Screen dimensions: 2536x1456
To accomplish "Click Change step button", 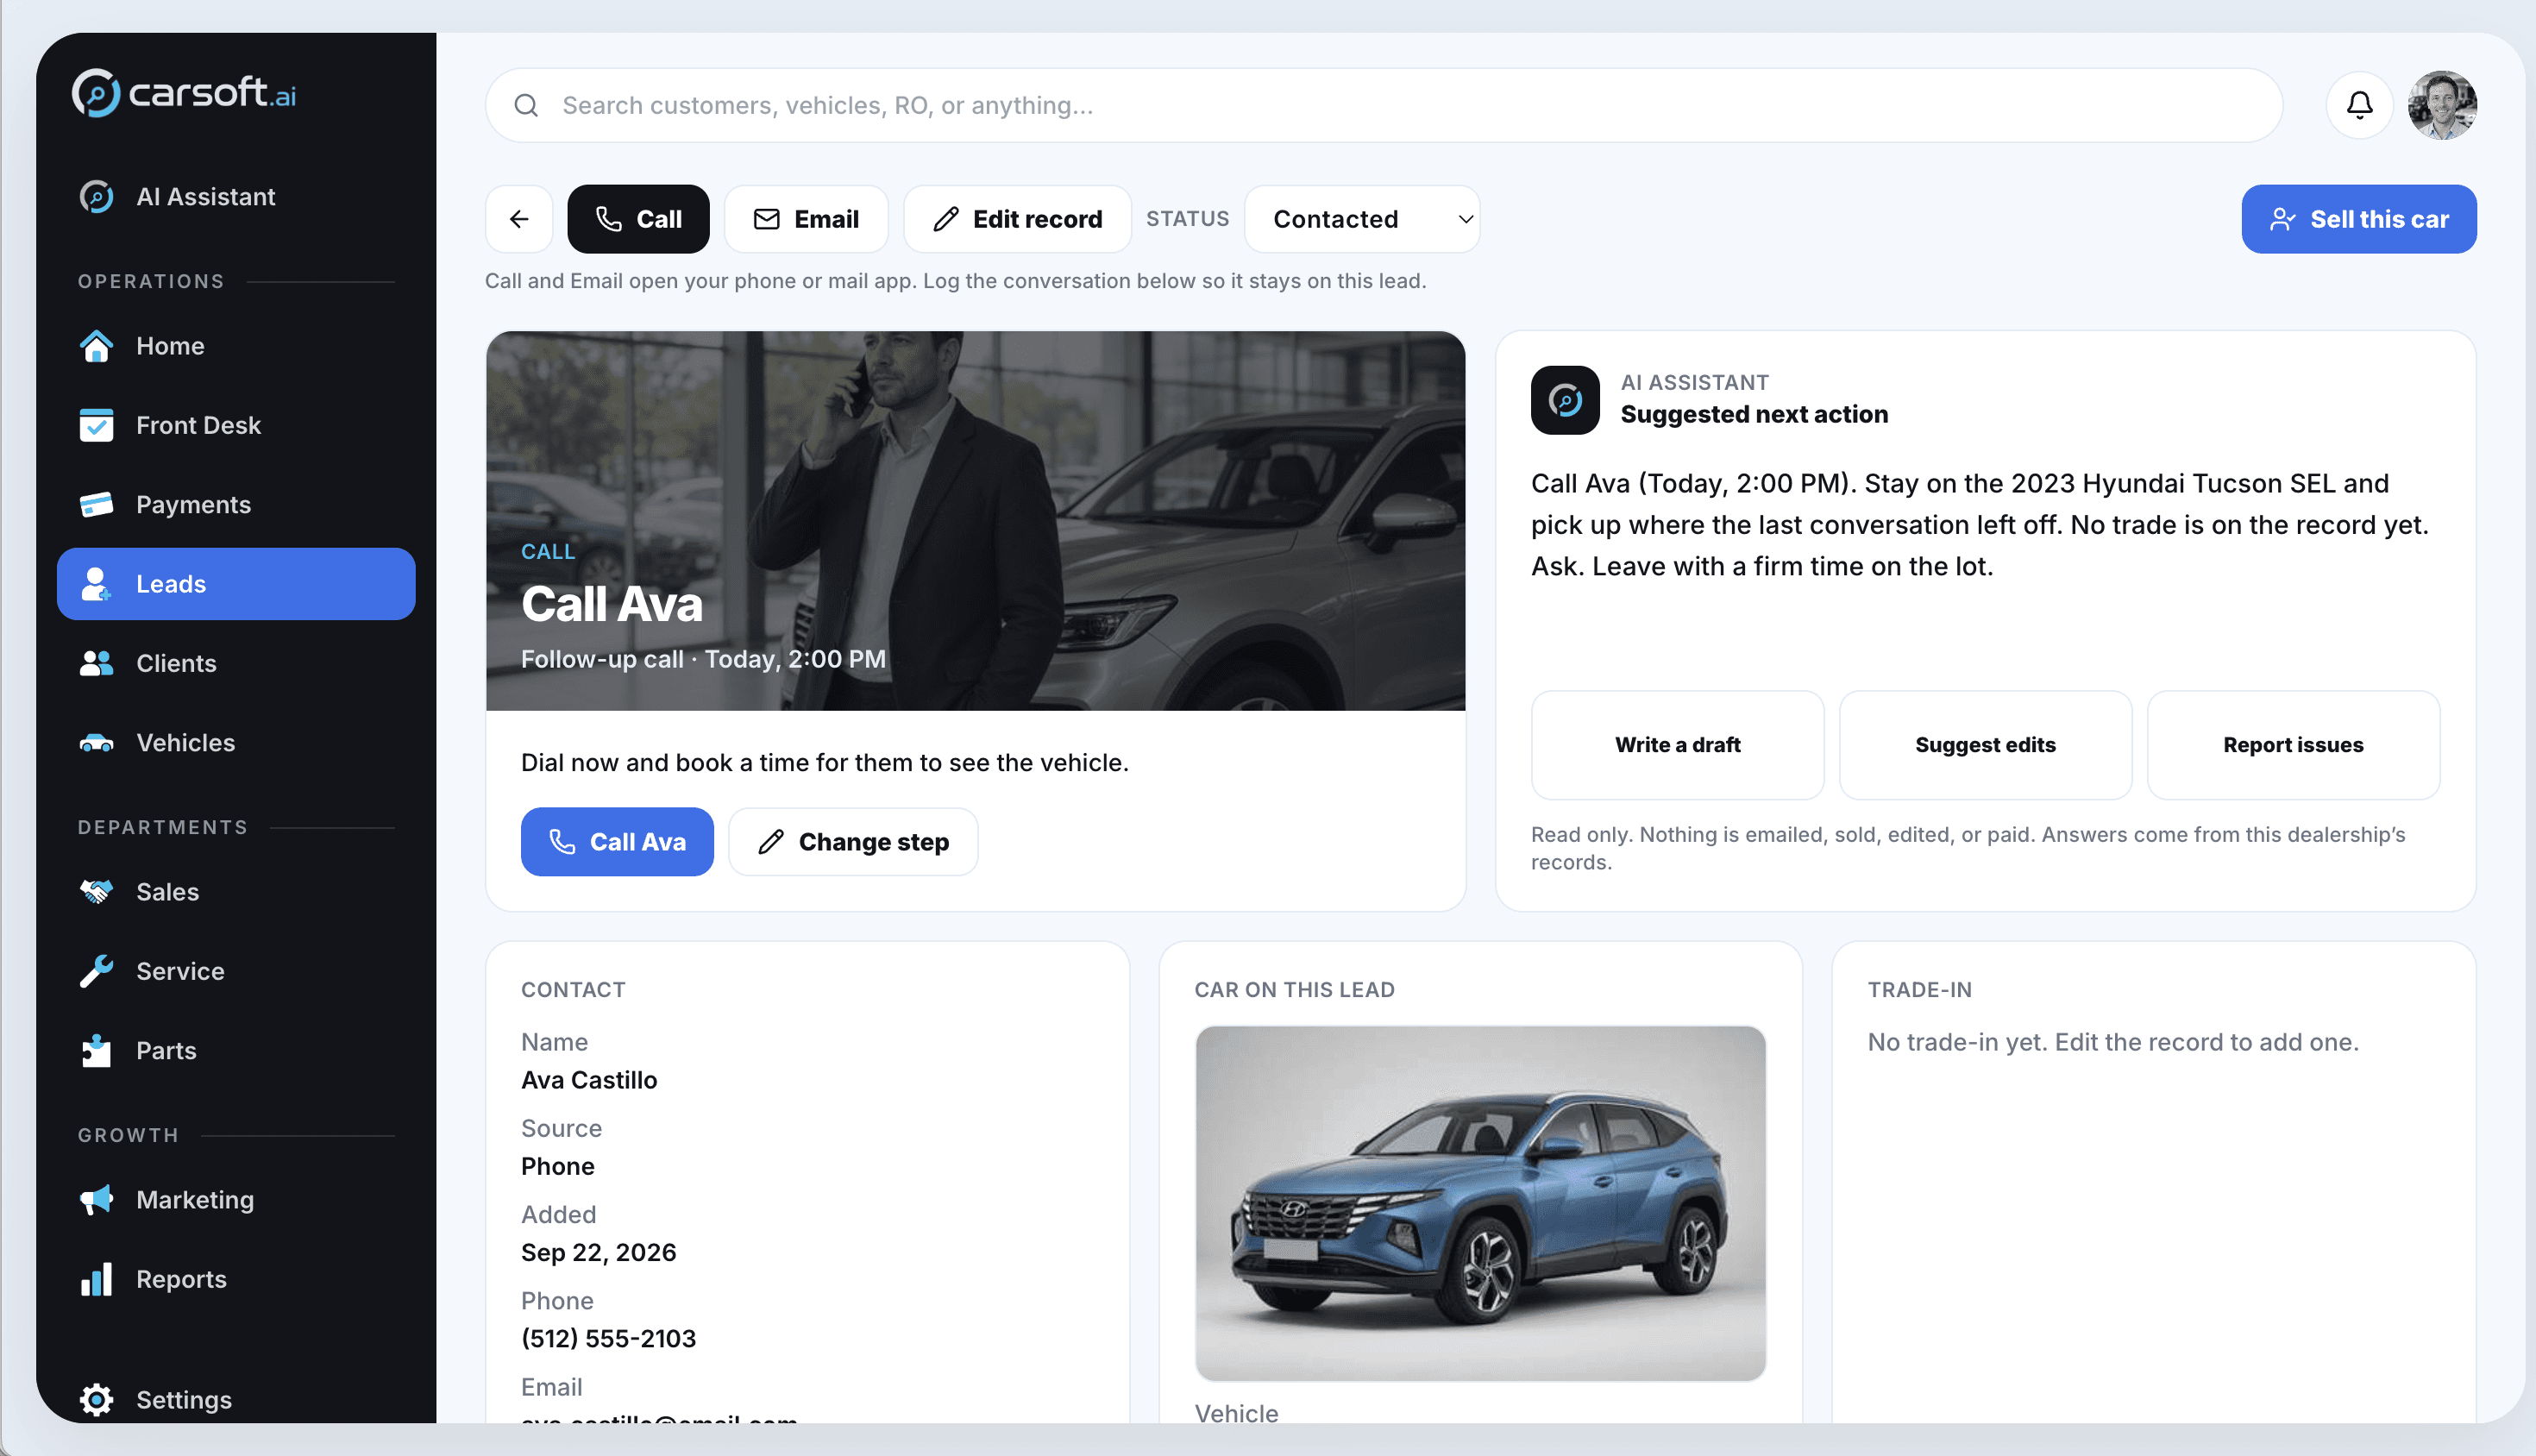I will pos(853,842).
